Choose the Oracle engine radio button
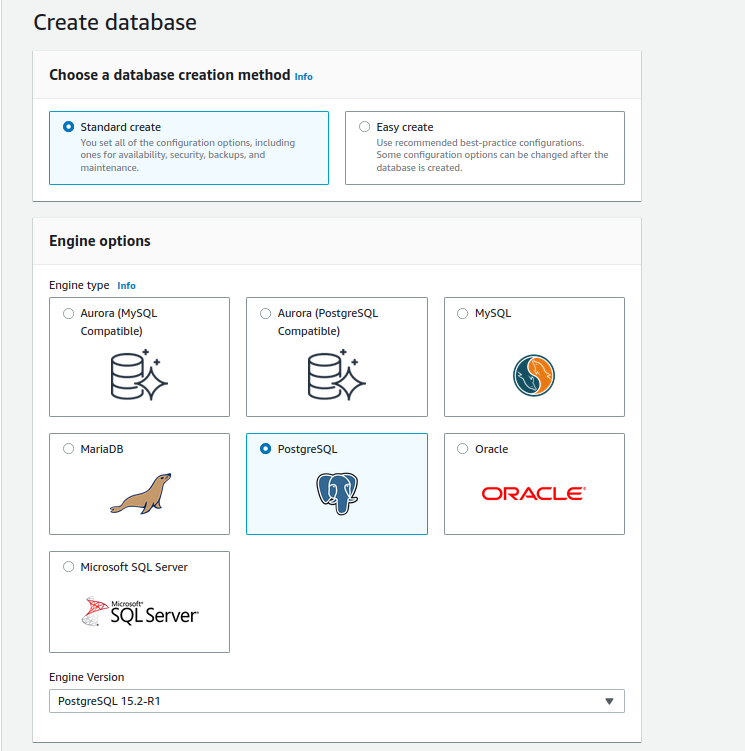 pyautogui.click(x=462, y=448)
